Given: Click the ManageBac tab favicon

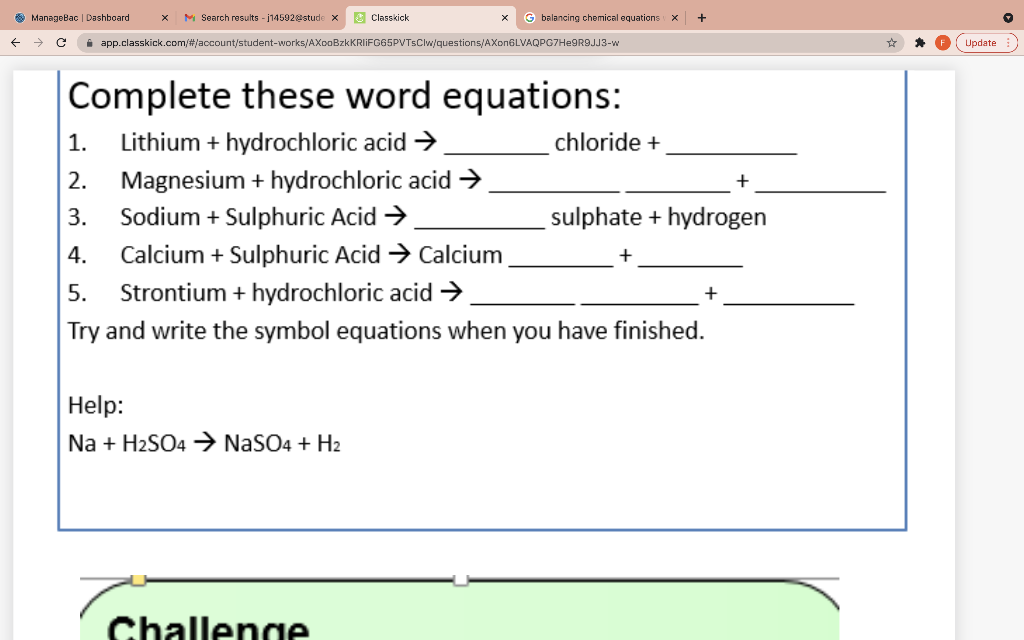Looking at the screenshot, I should [x=20, y=18].
